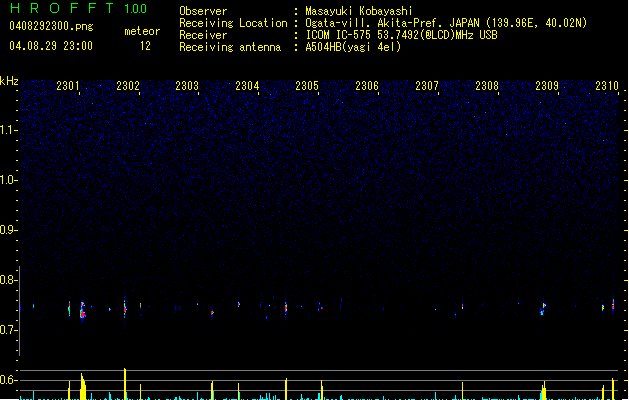Click the 'Observer' field label

[x=203, y=11]
